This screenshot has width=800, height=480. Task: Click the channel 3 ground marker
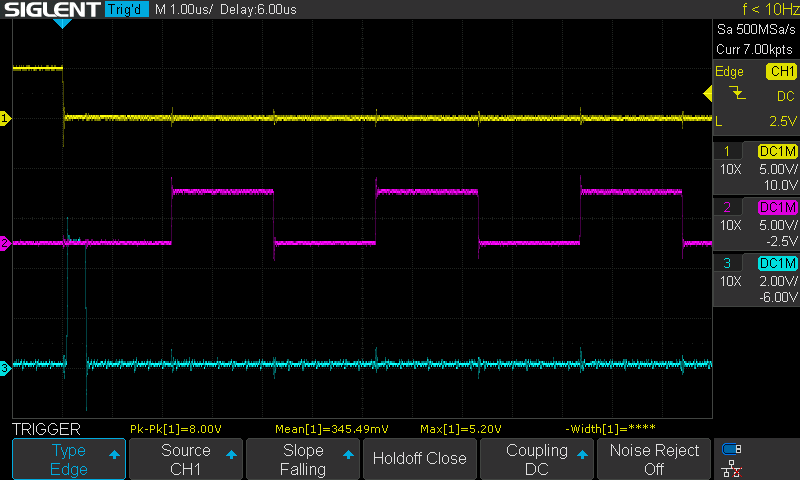(x=5, y=368)
